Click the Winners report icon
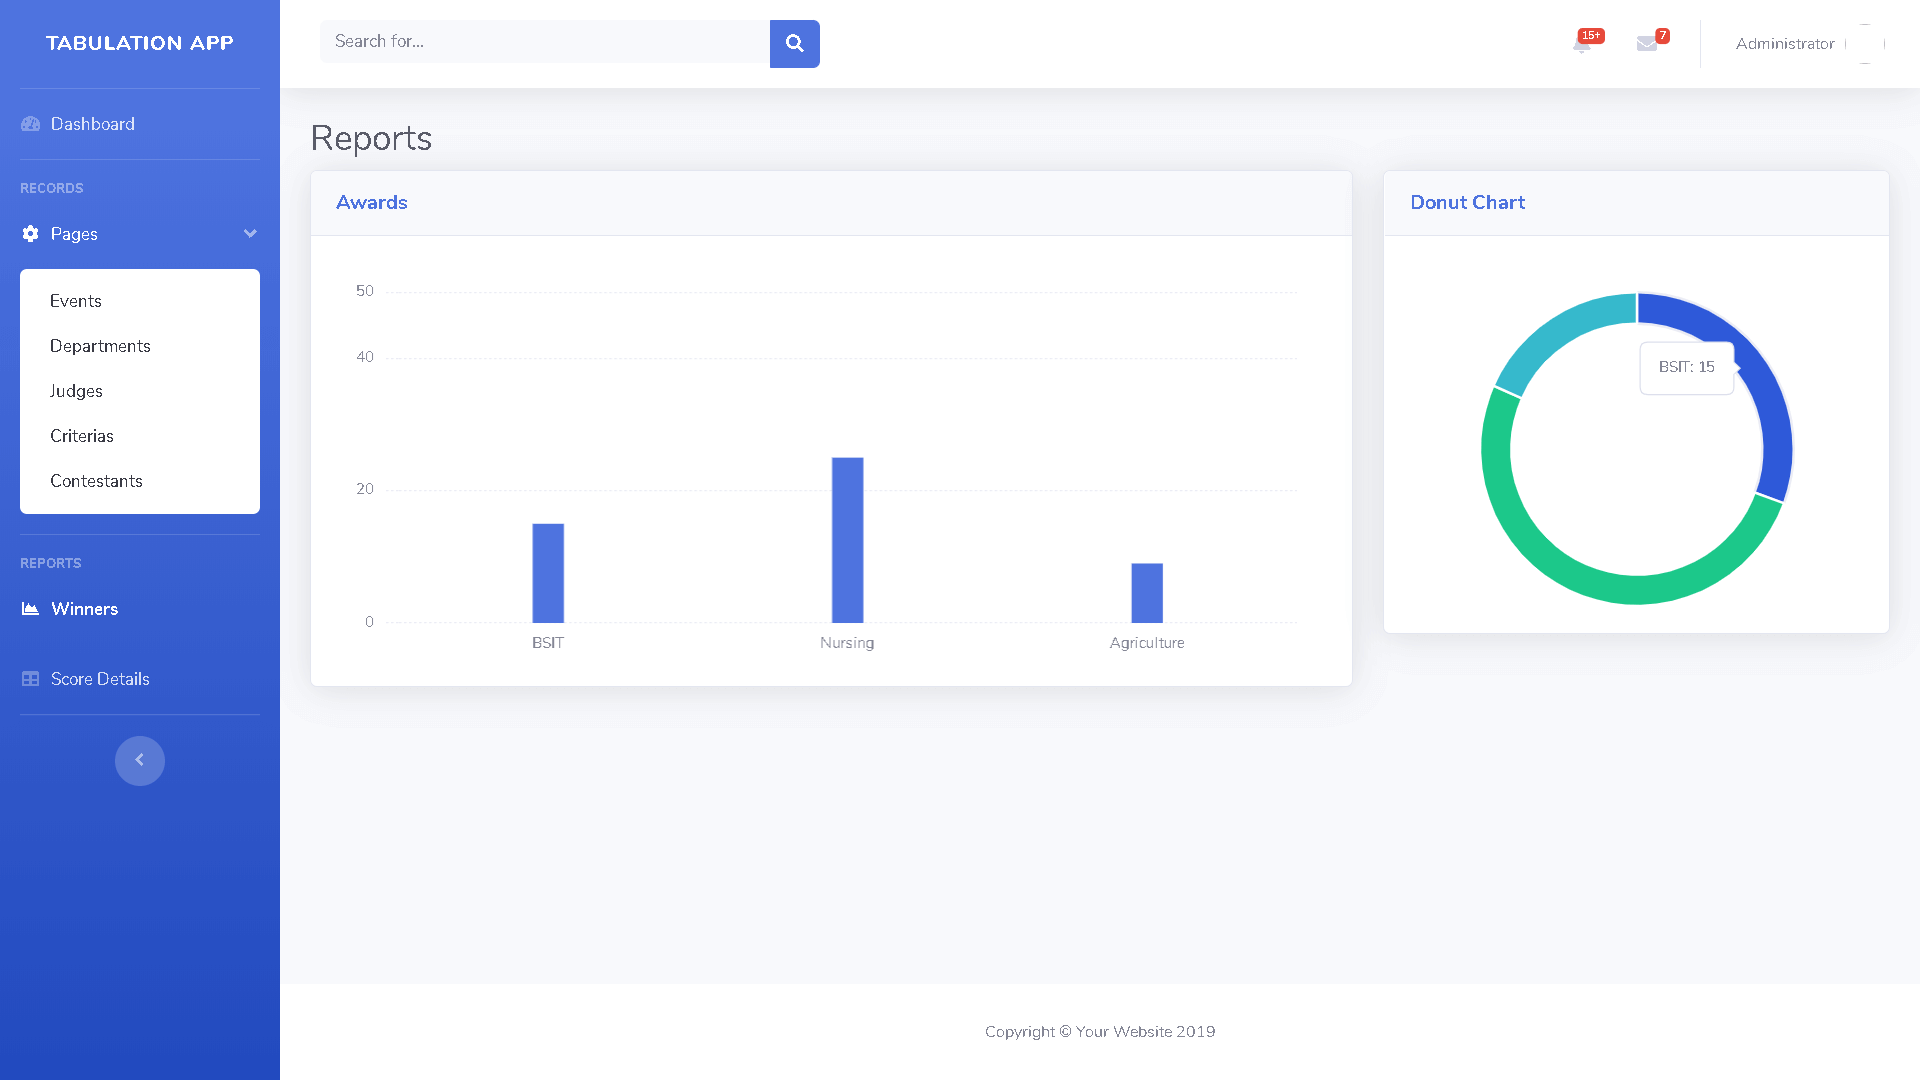This screenshot has height=1080, width=1920. point(29,608)
